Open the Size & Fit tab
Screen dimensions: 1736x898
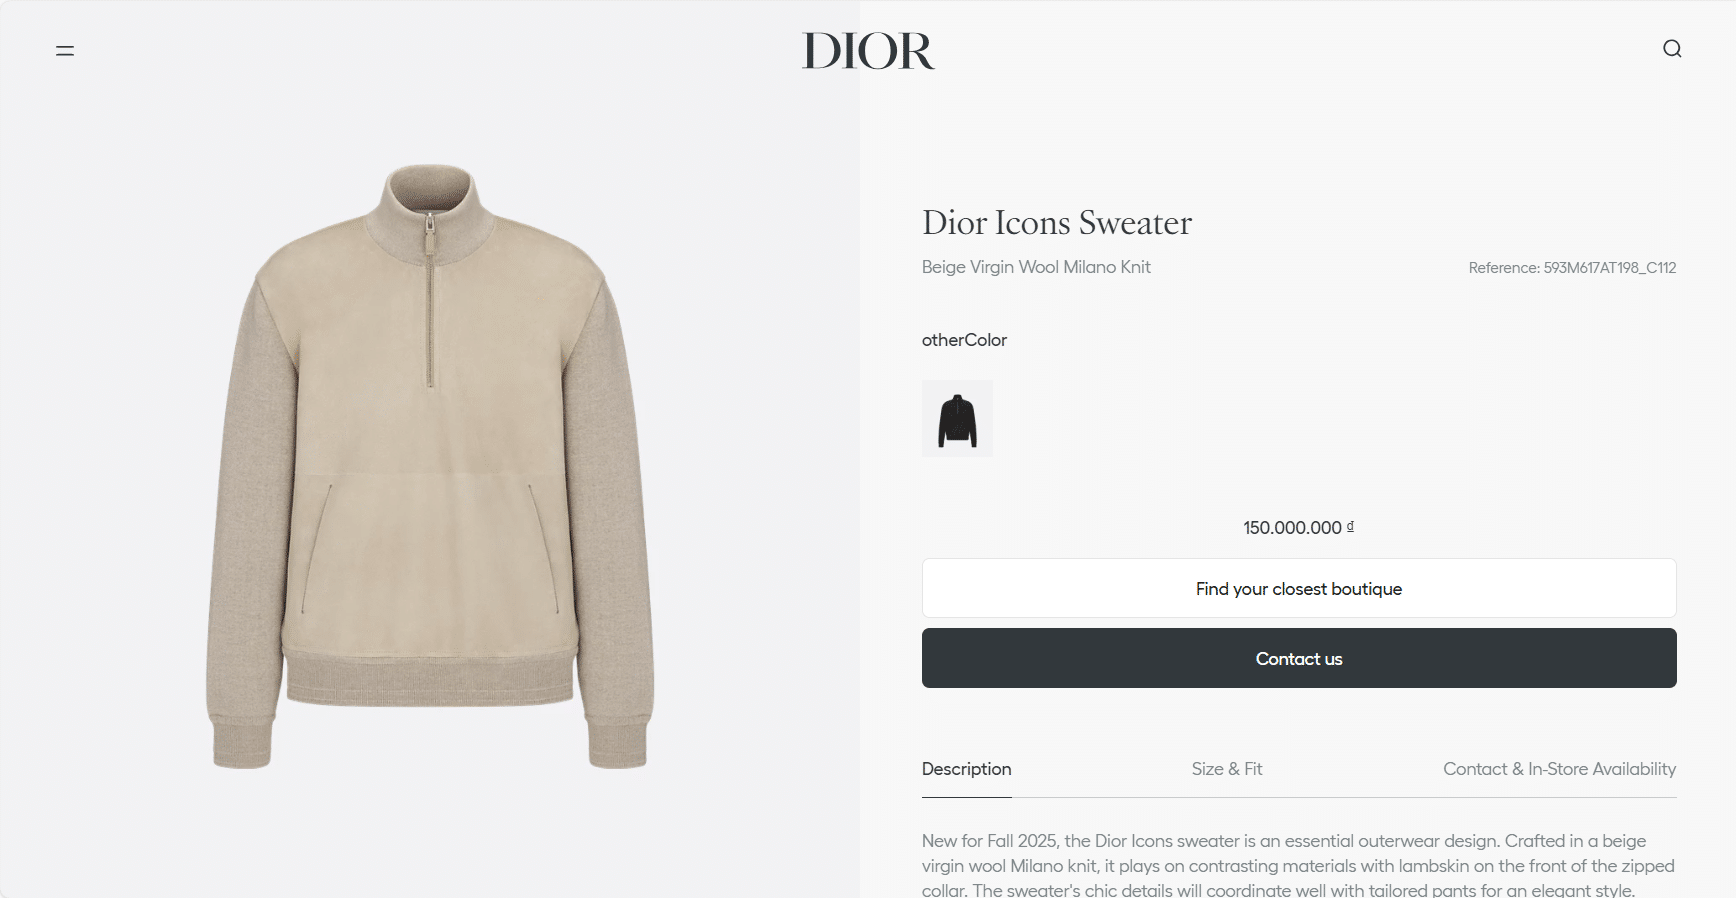[x=1227, y=769]
